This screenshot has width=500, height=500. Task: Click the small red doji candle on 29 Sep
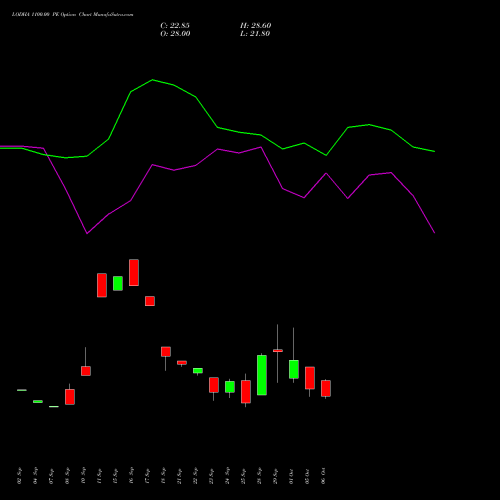point(278,351)
